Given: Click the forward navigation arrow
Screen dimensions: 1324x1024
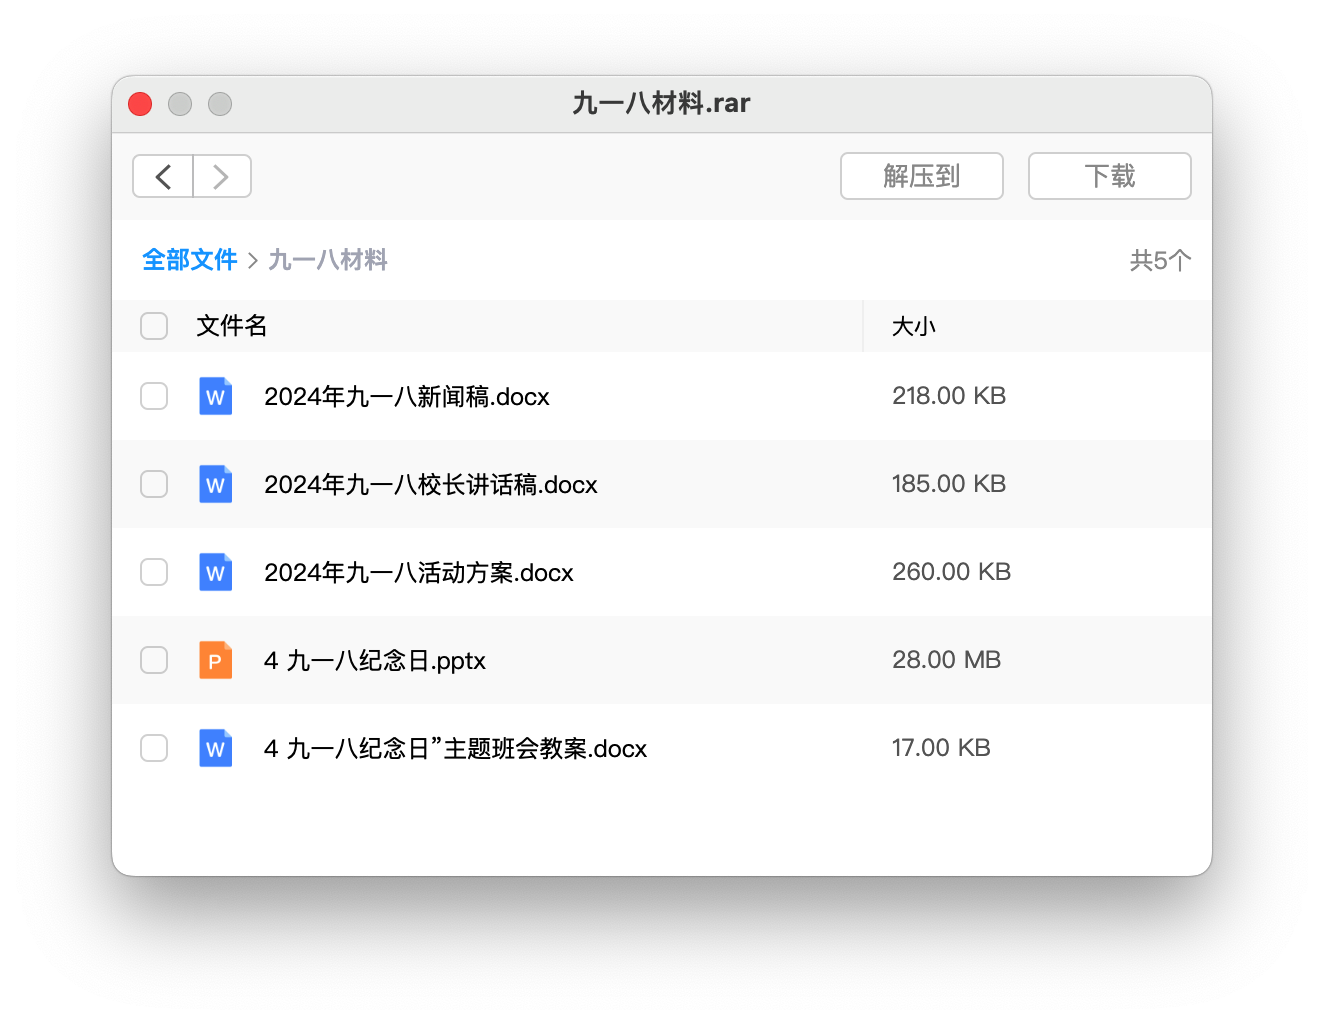Looking at the screenshot, I should [x=222, y=177].
